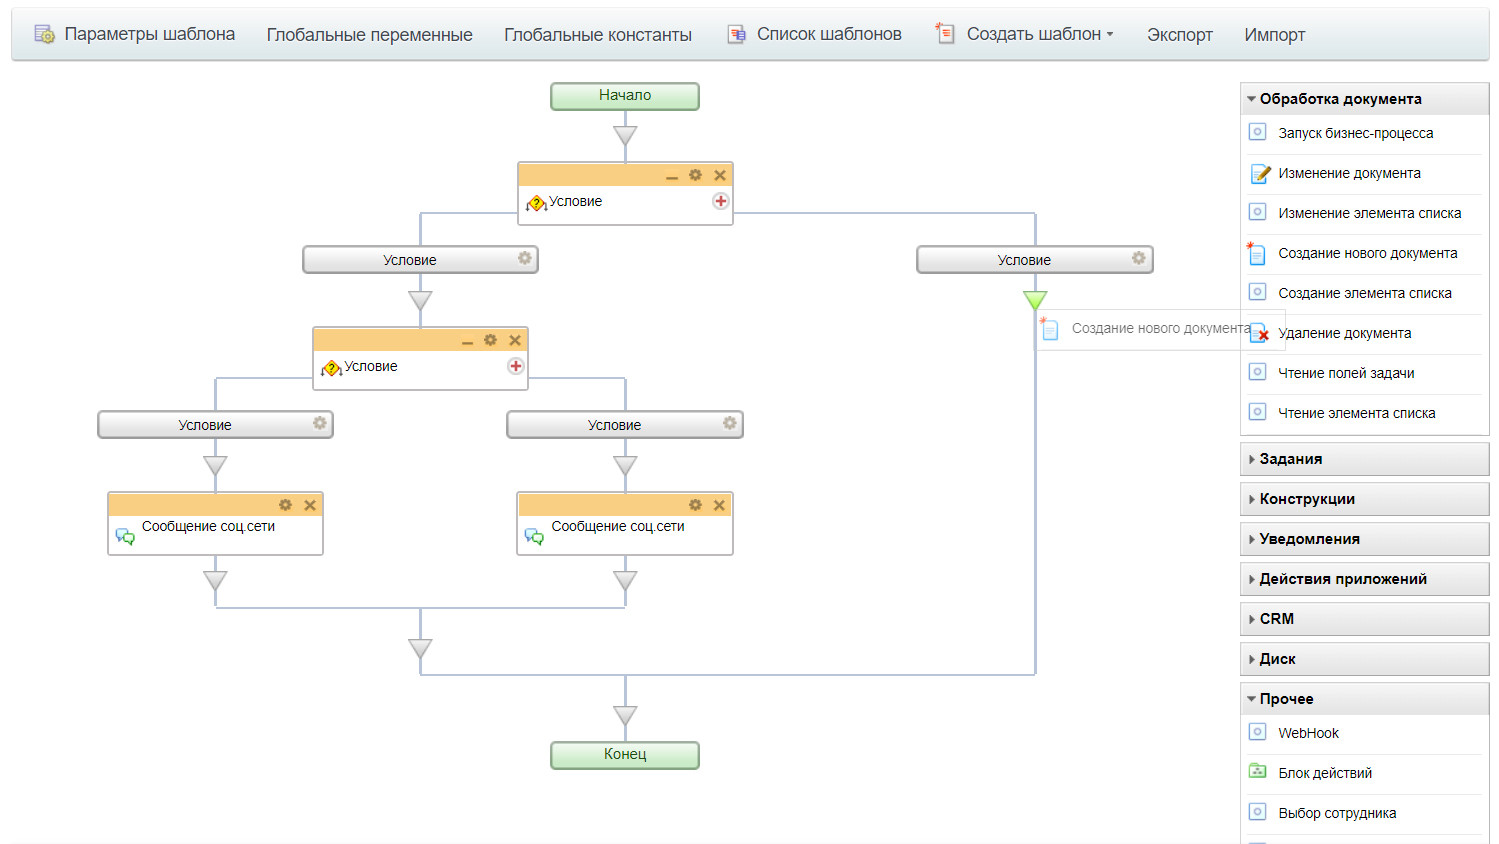The image size is (1499, 844).
Task: Open Параметры шаблона
Action: [x=149, y=34]
